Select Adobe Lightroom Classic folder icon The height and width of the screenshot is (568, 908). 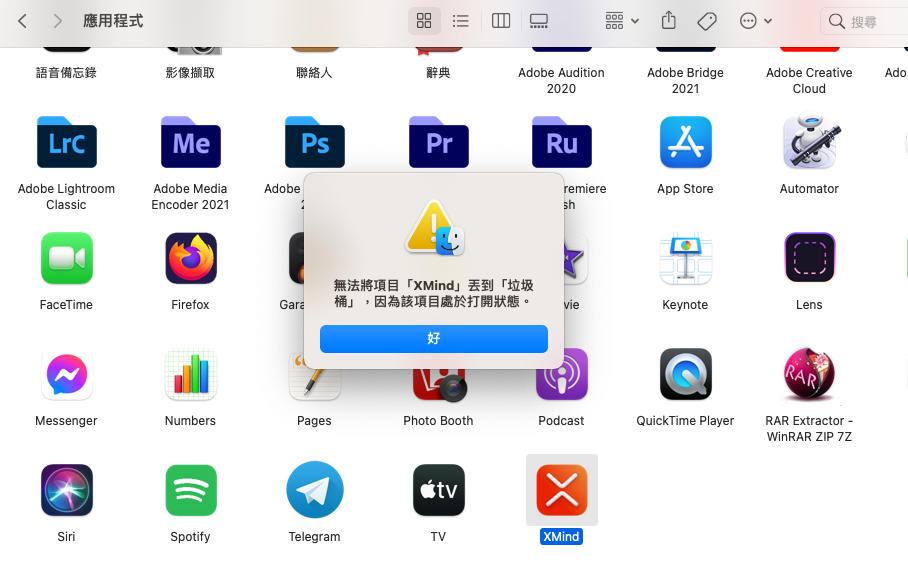pos(67,142)
